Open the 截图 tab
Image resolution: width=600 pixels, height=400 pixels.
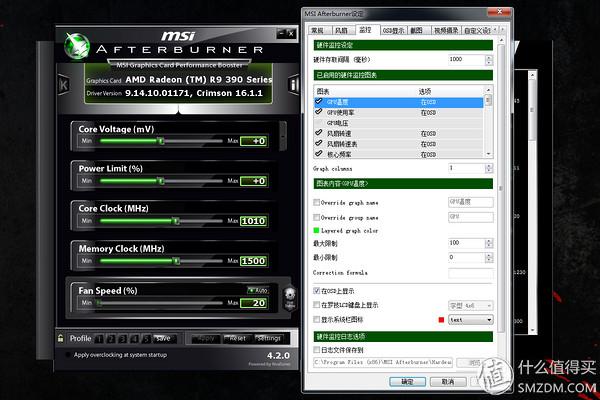(x=417, y=30)
